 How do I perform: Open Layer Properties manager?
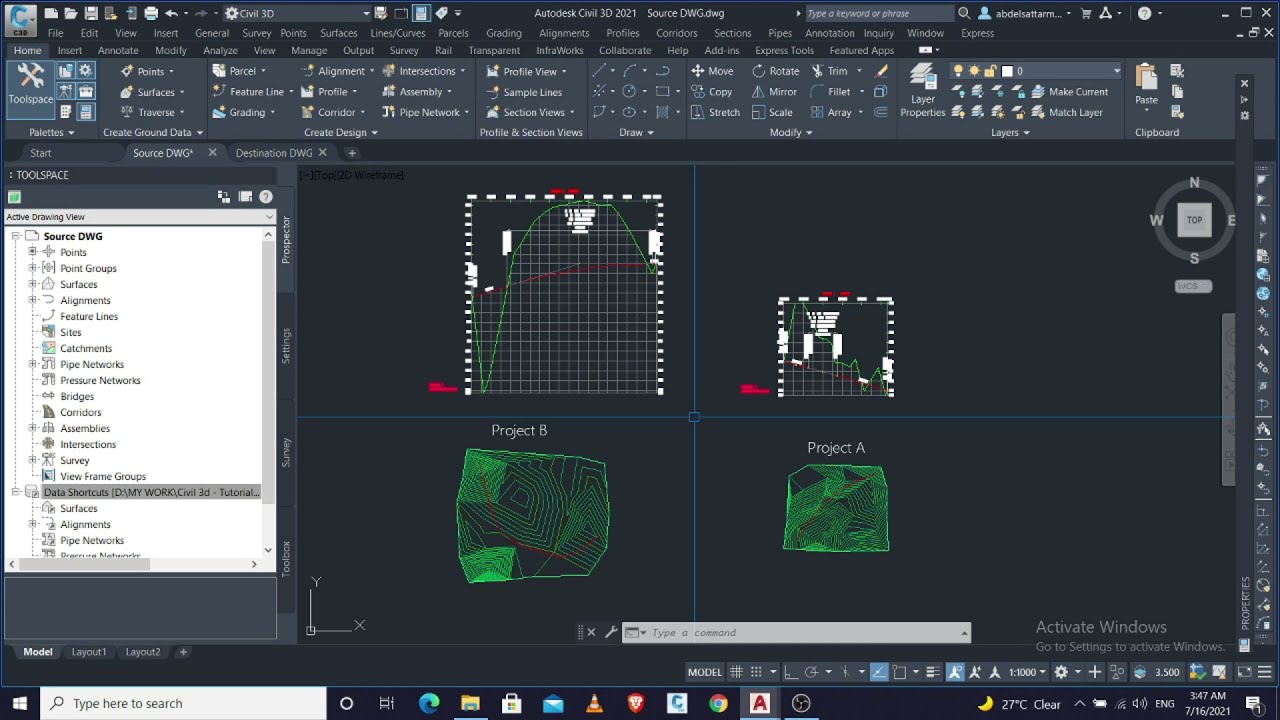coord(922,91)
